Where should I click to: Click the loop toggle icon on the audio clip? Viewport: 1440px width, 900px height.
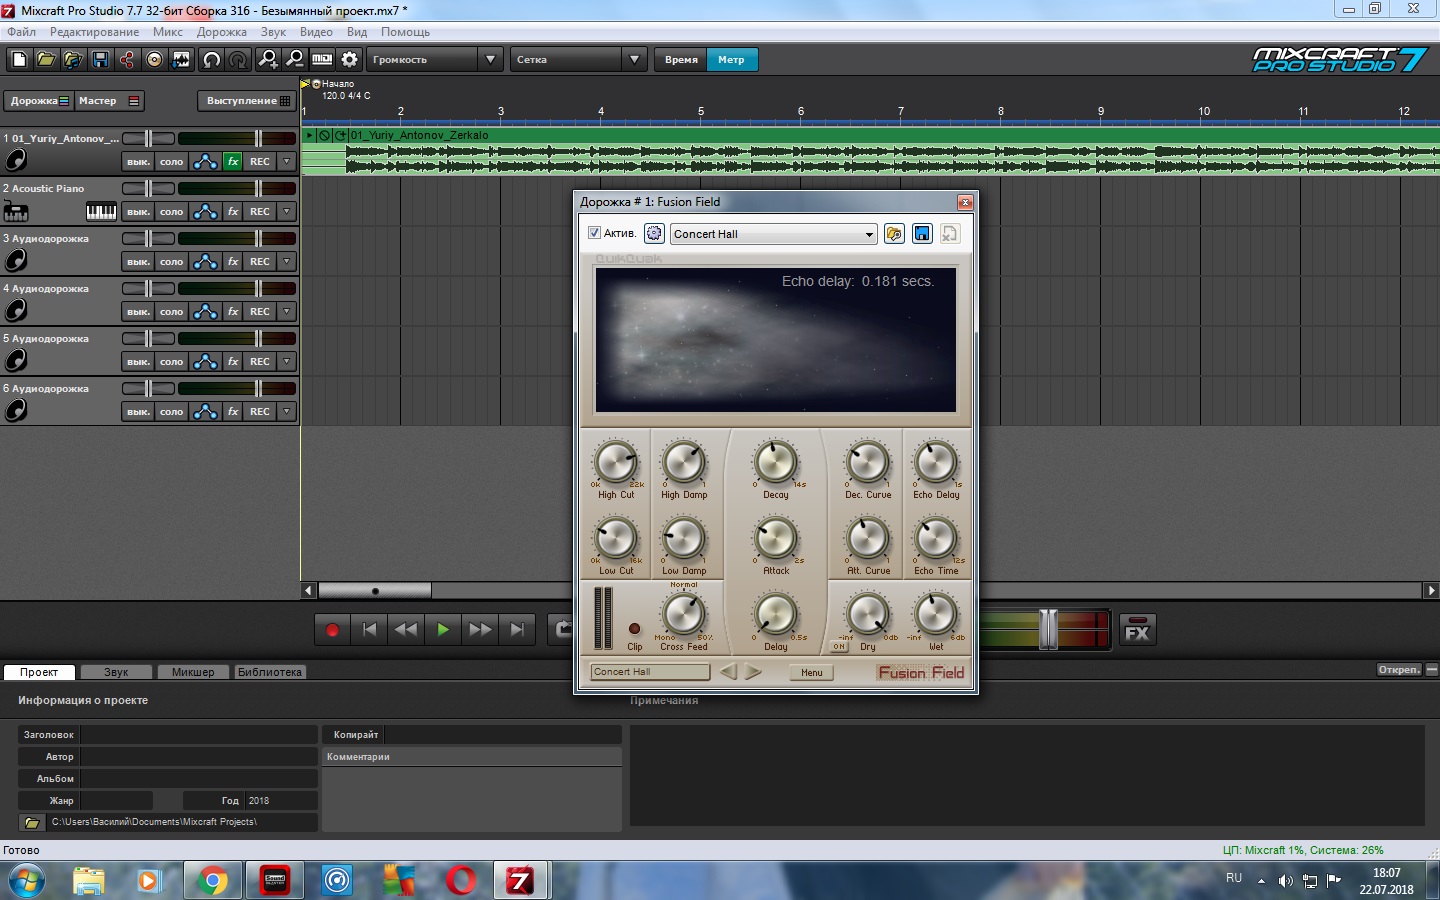click(x=340, y=135)
